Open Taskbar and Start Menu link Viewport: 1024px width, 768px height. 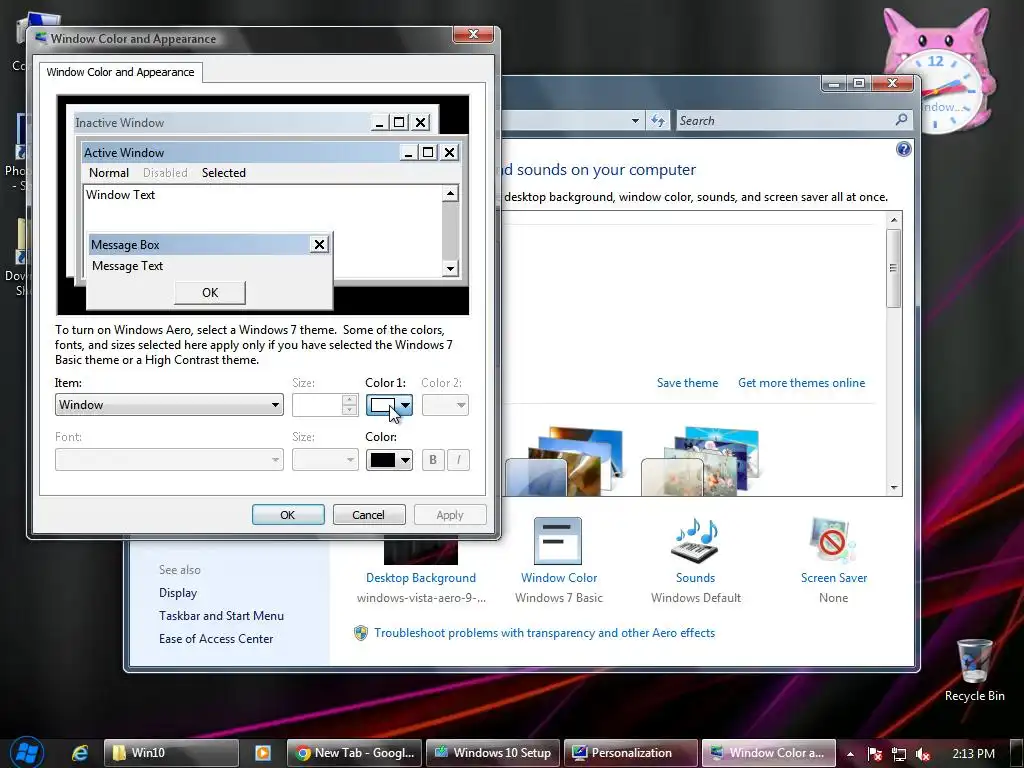(x=221, y=616)
